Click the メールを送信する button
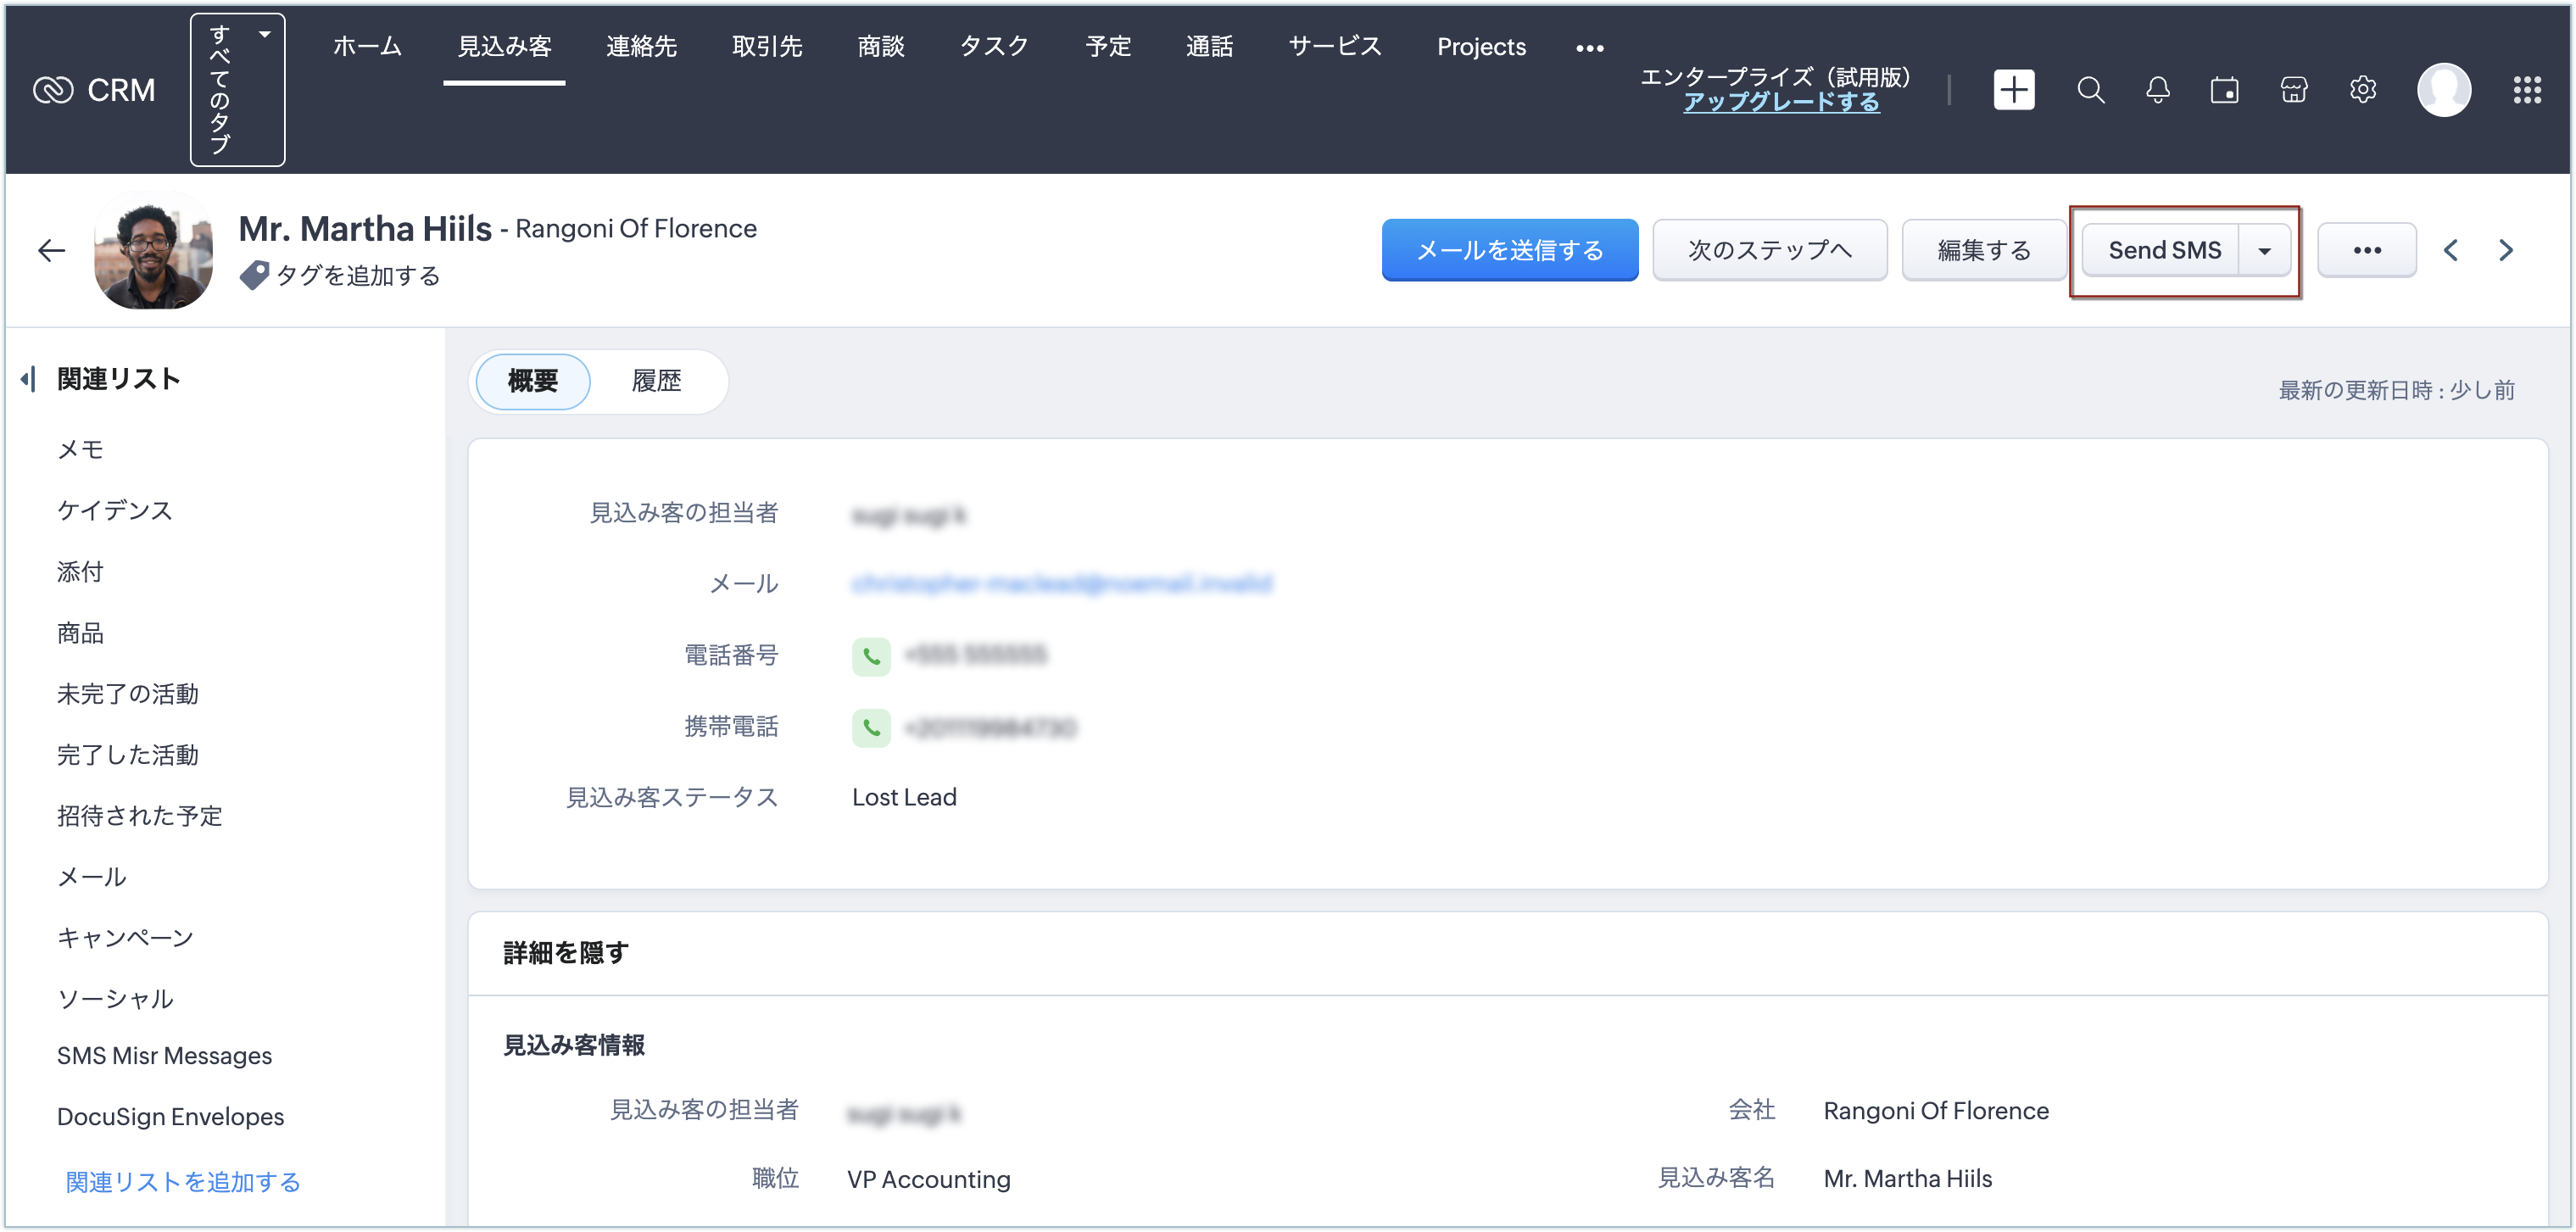This screenshot has height=1232, width=2576. [x=1509, y=250]
